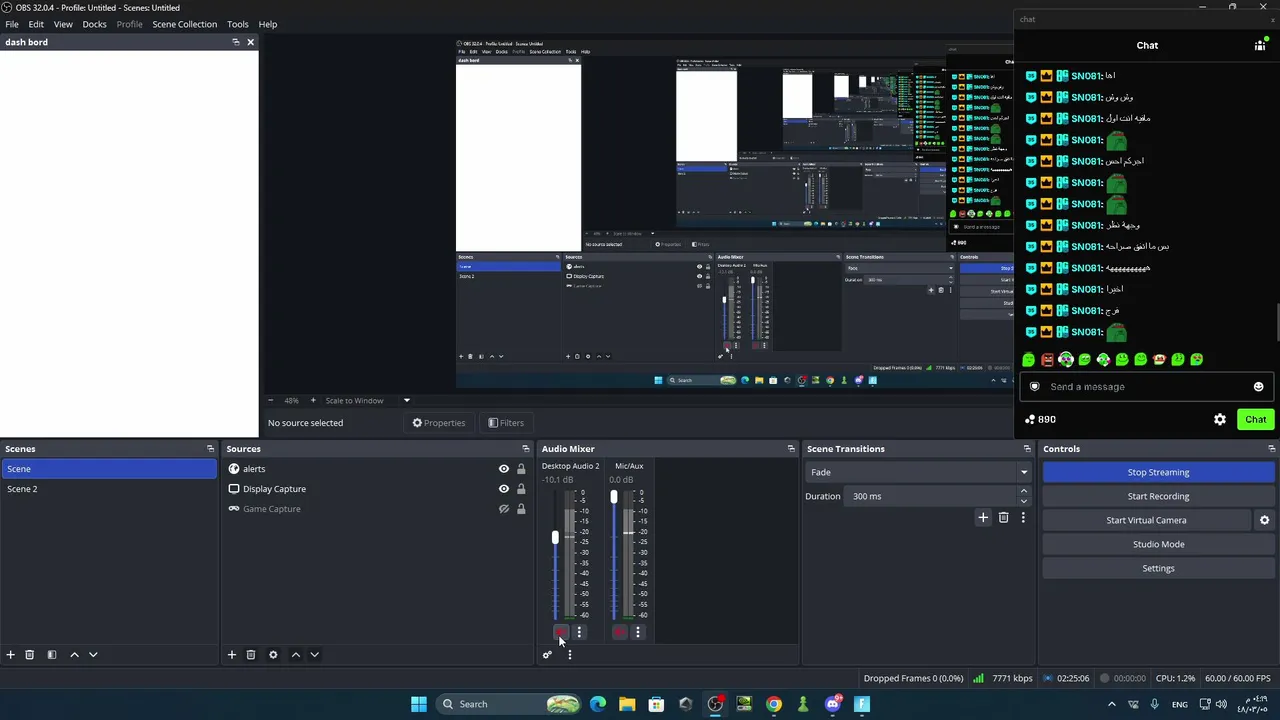Pop out the Sources dock

(x=526, y=449)
